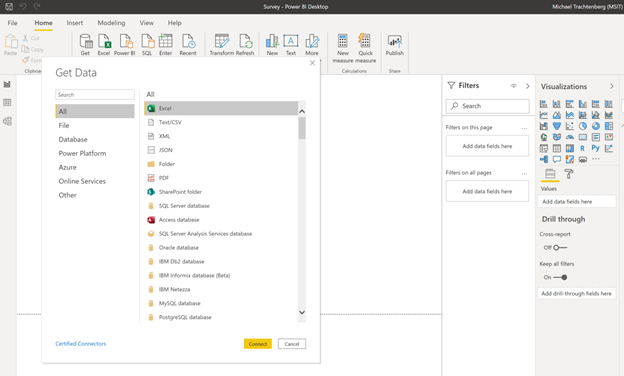Screen dimensions: 624x376
Task: Select Online Services category
Action: point(95,181)
